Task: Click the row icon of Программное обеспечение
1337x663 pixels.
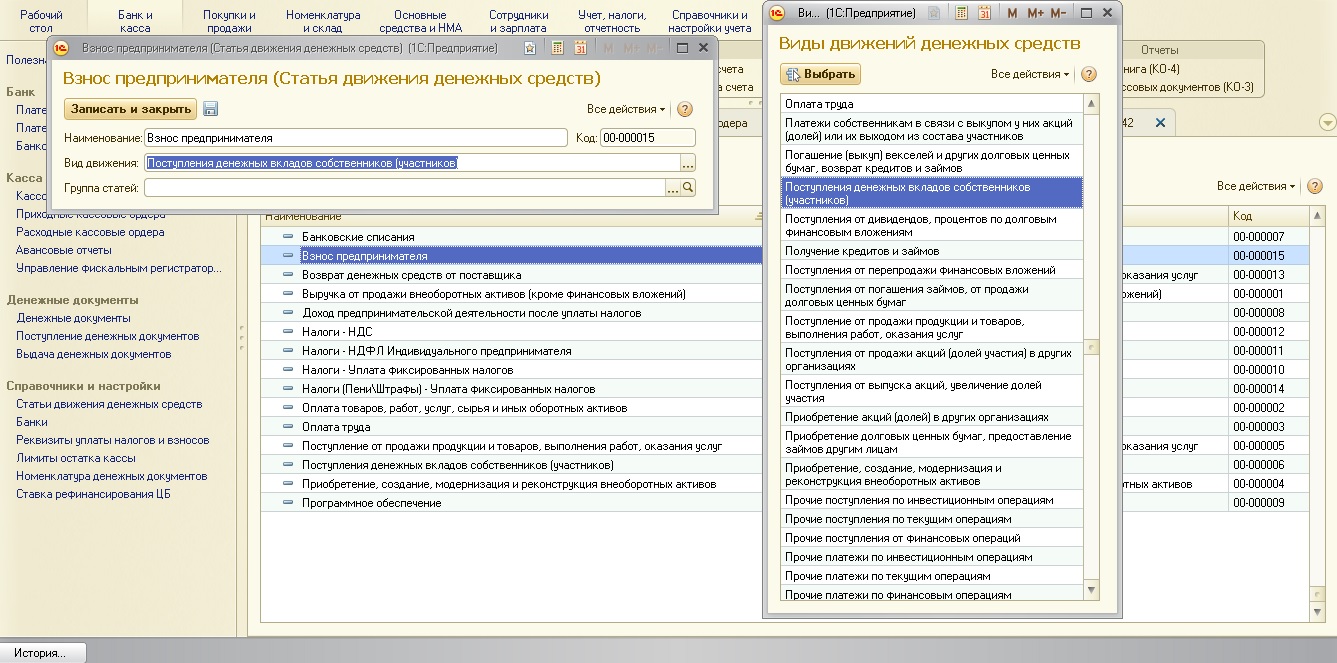Action: (289, 503)
